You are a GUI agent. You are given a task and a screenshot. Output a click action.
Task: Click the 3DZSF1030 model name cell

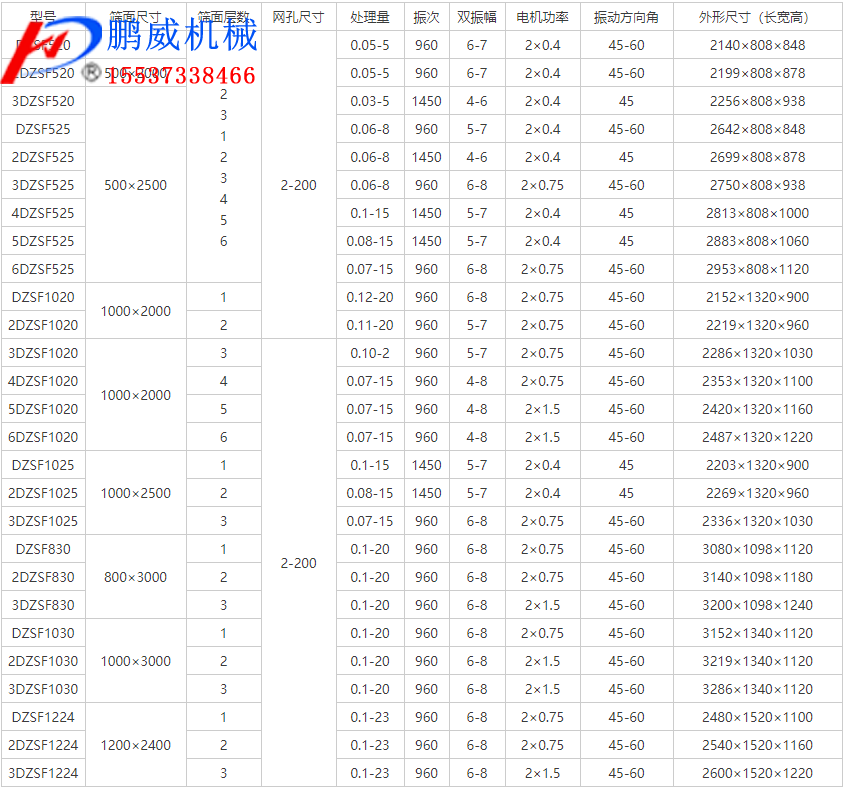42,688
